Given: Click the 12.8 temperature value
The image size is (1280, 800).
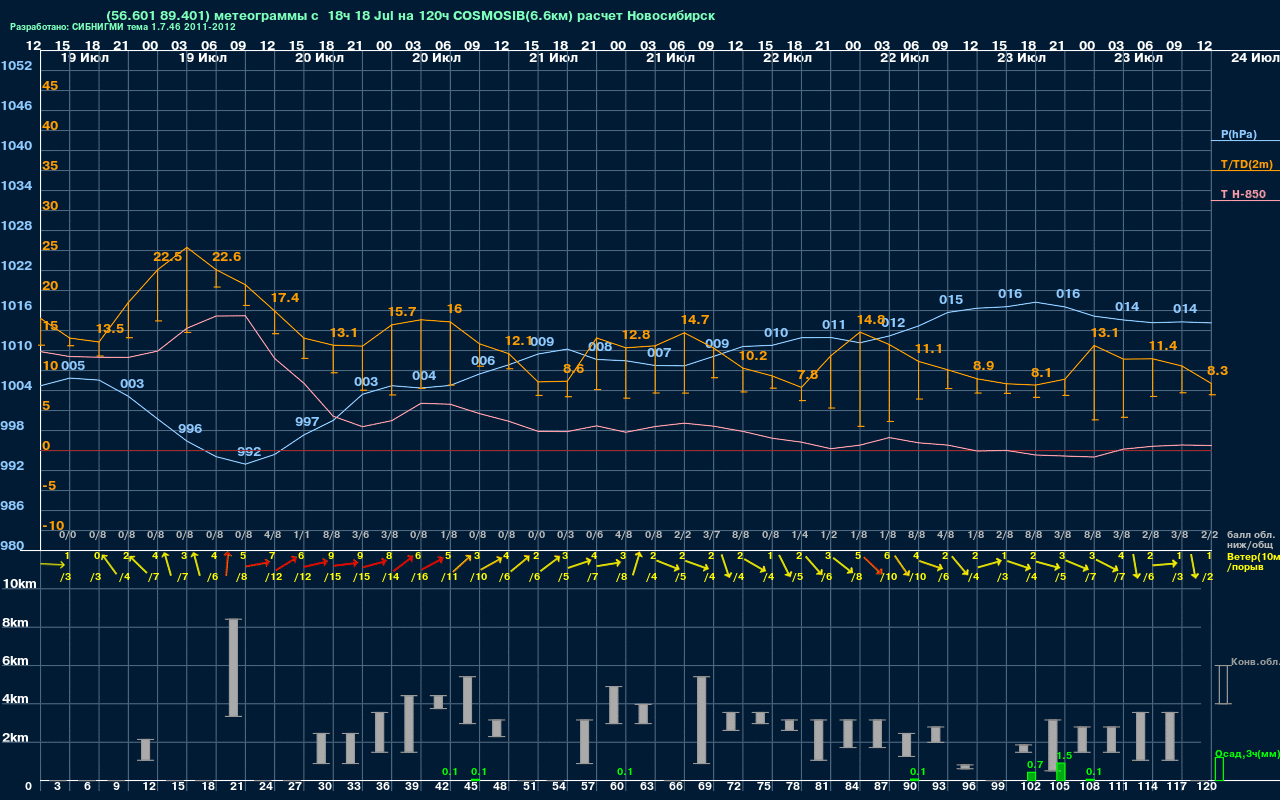Looking at the screenshot, I should (x=636, y=335).
